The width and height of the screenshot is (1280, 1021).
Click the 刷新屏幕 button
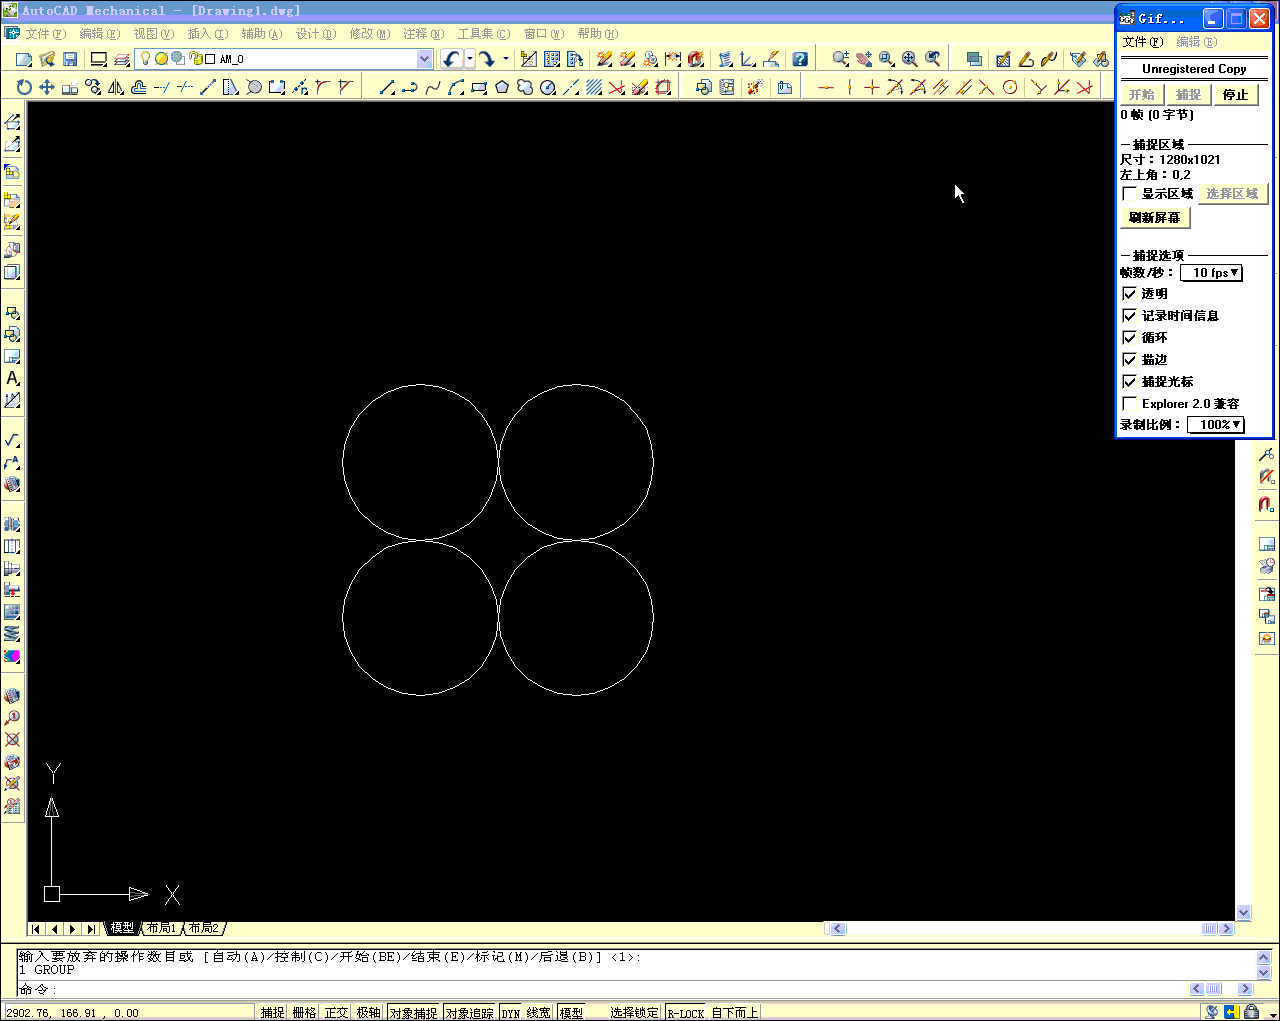[x=1155, y=217]
